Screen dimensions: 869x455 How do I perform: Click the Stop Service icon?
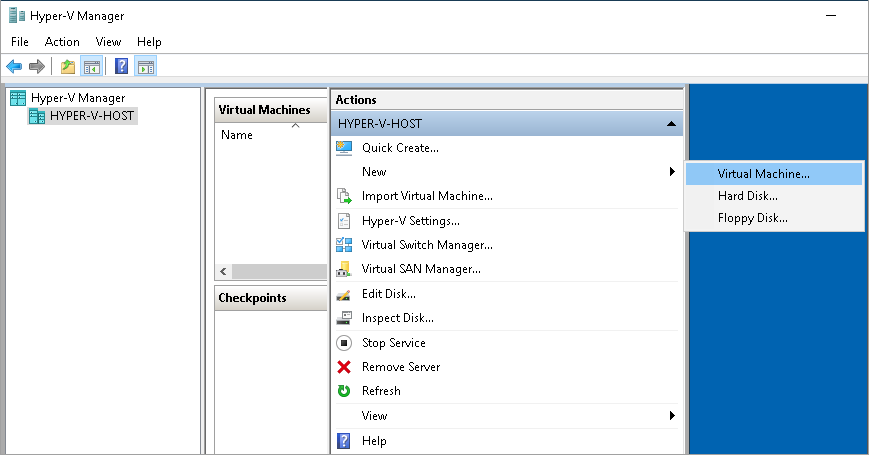pyautogui.click(x=344, y=343)
